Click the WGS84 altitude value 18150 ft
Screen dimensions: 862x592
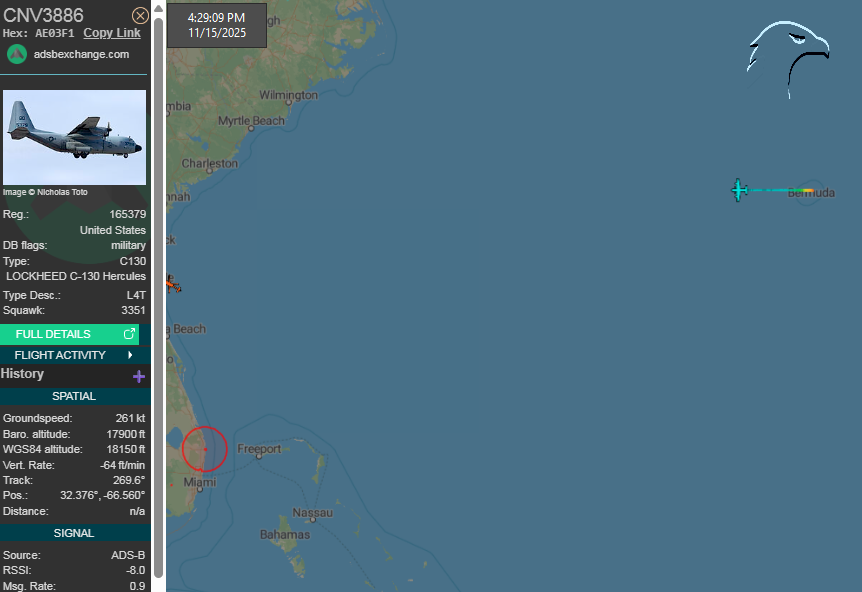click(126, 450)
